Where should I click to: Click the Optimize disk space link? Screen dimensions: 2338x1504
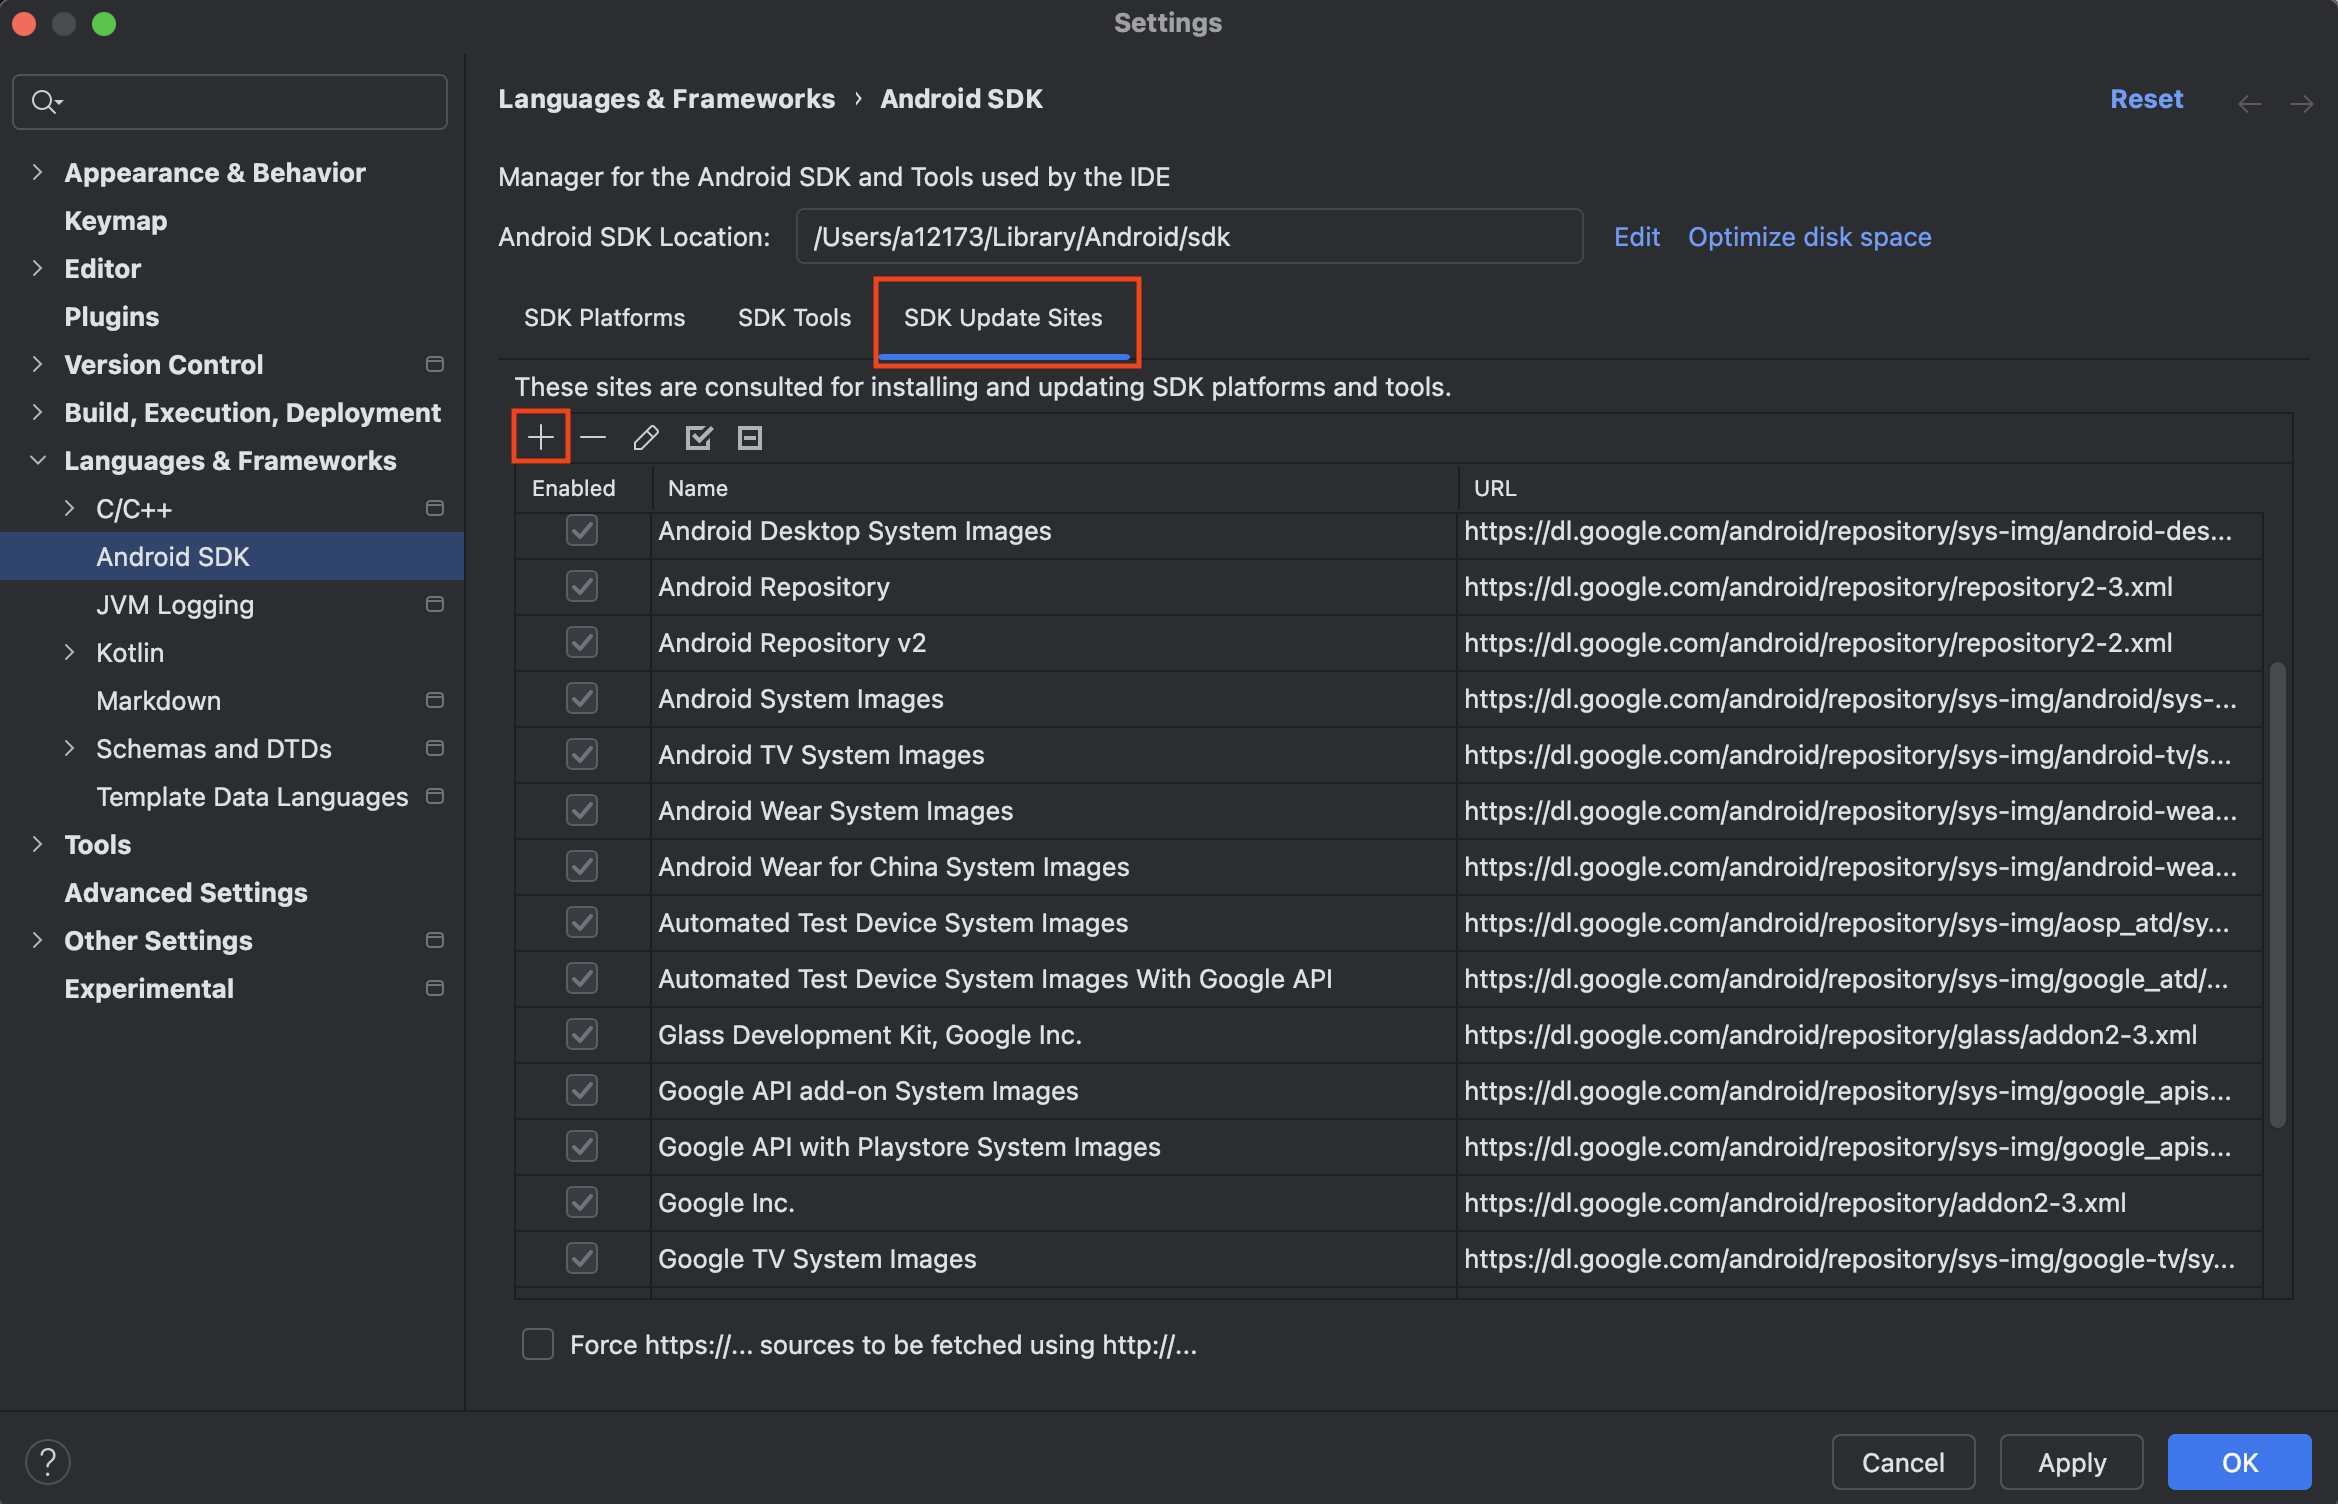pos(1809,237)
